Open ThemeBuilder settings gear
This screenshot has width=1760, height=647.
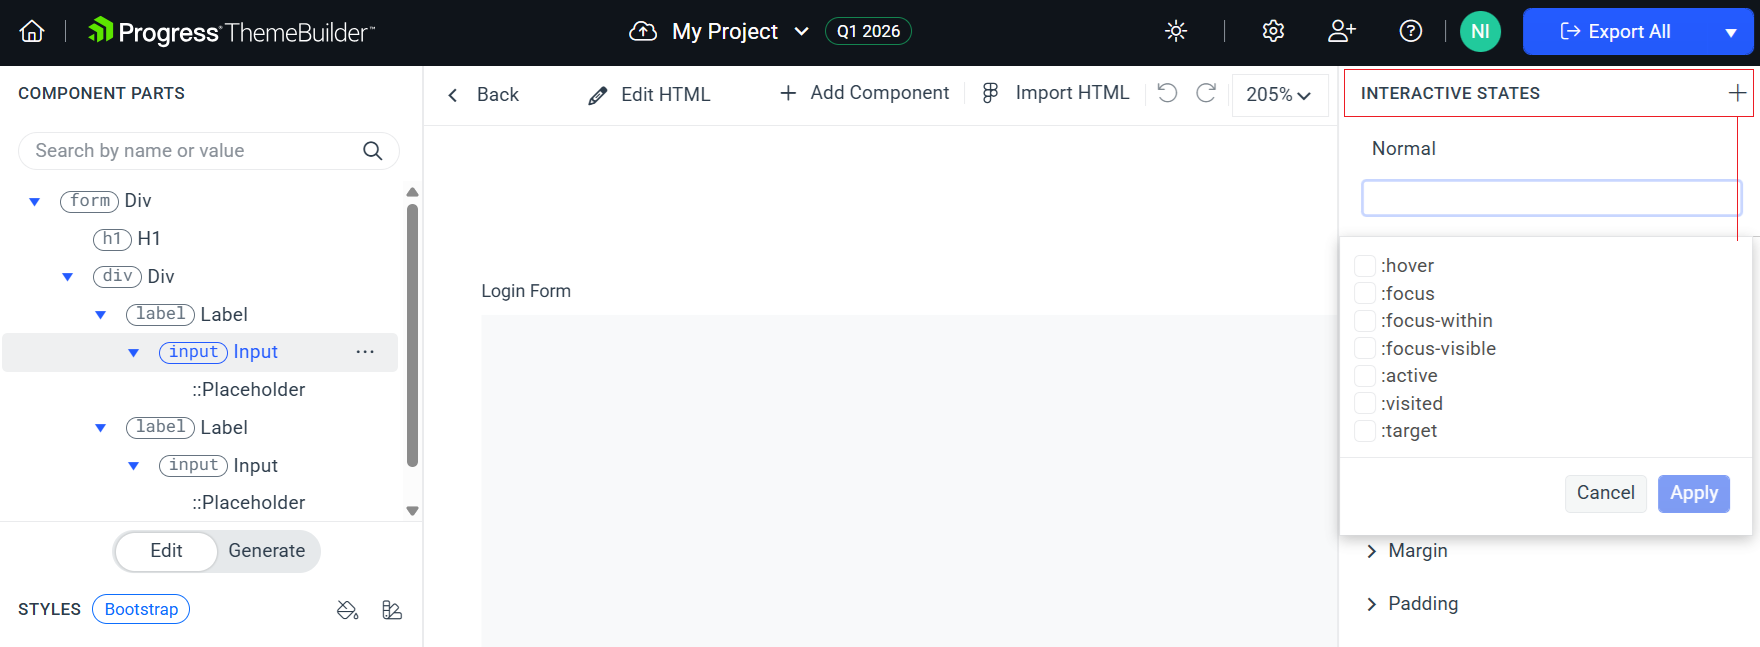coord(1272,31)
